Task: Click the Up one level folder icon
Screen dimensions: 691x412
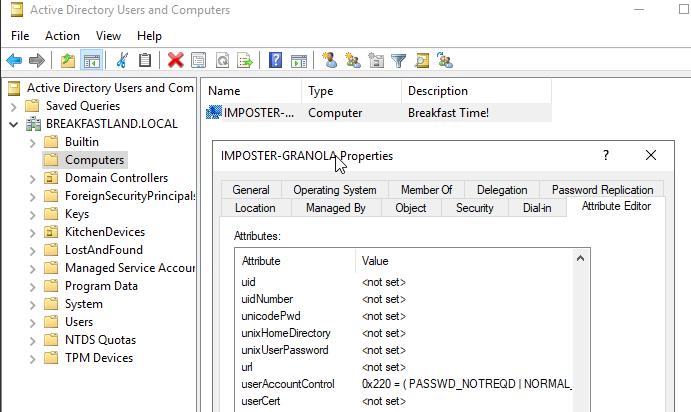Action: [x=68, y=60]
